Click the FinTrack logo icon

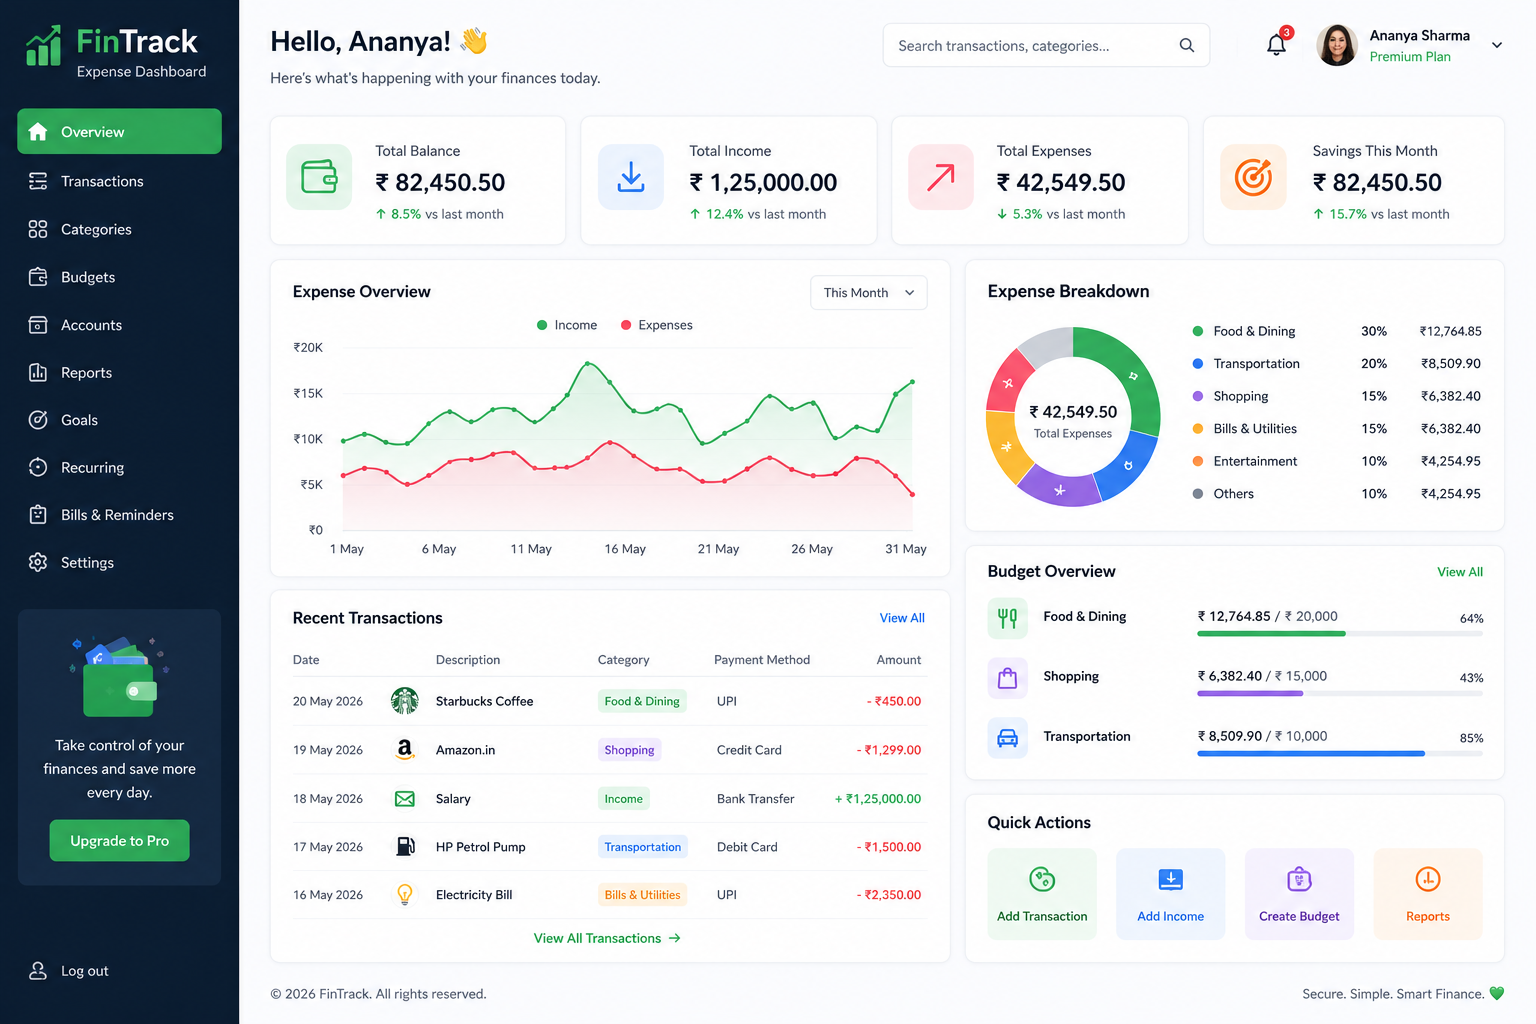[44, 46]
